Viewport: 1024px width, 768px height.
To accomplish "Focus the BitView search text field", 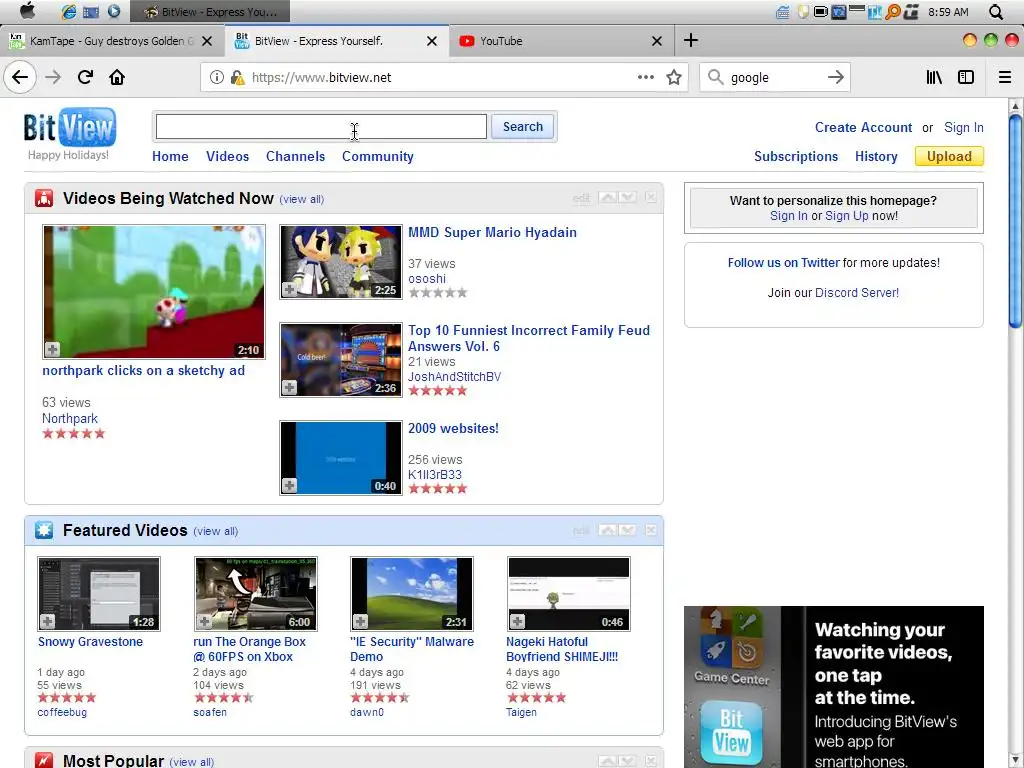I will [321, 127].
